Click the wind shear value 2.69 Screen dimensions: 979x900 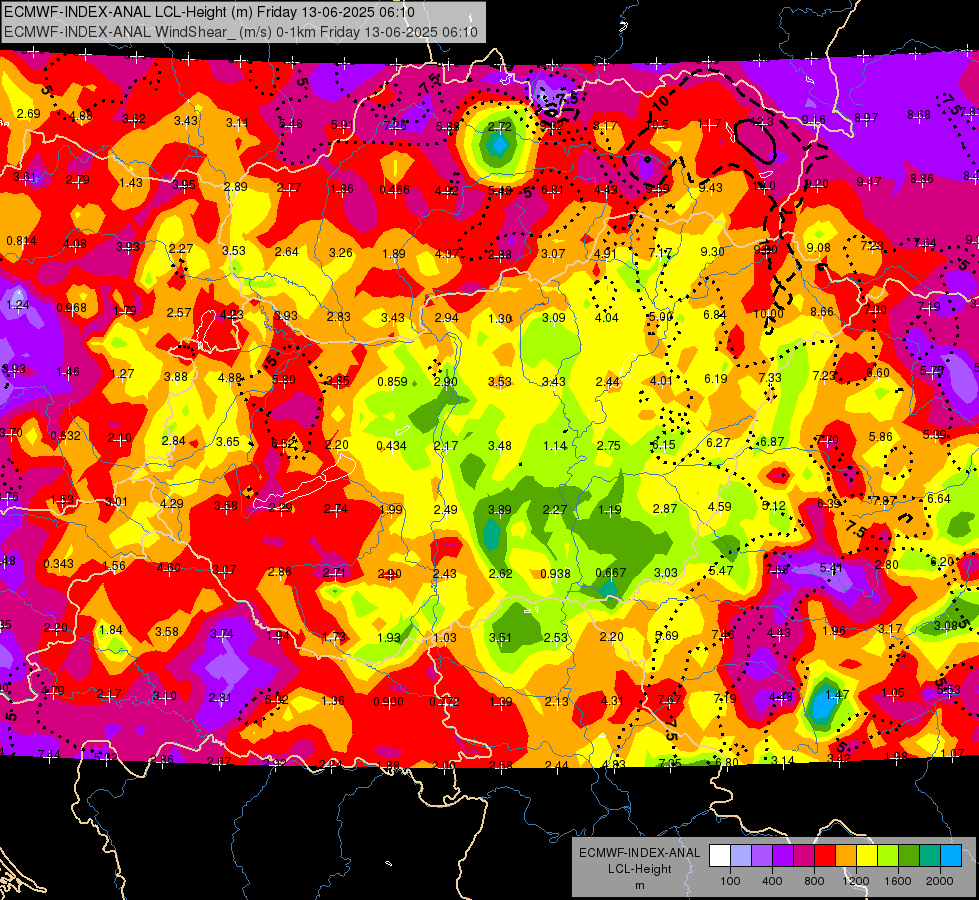29,113
